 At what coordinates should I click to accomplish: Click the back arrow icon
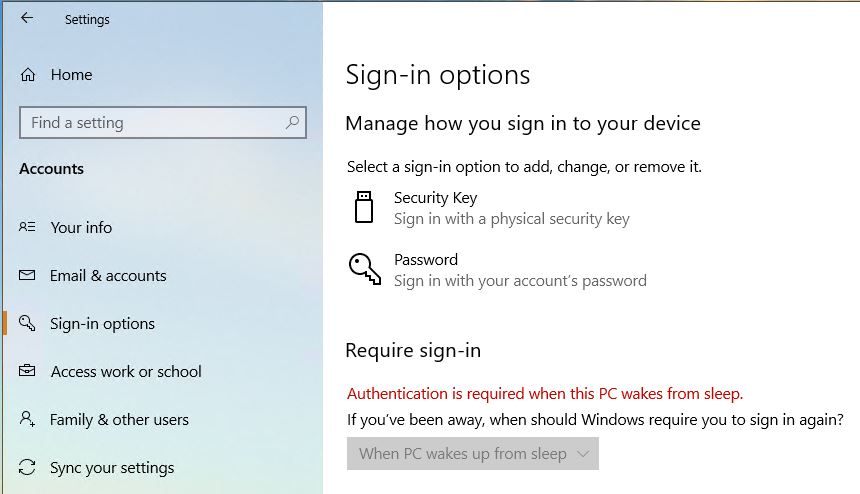pyautogui.click(x=27, y=18)
